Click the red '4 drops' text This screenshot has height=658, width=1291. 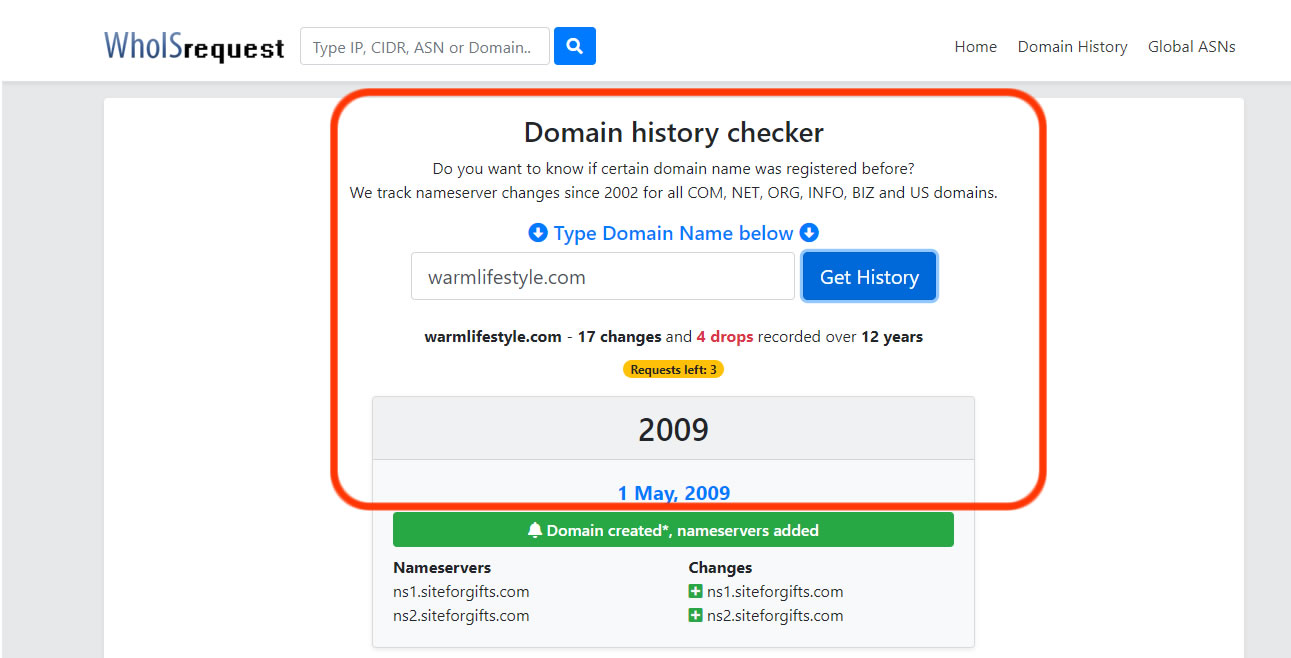point(725,337)
